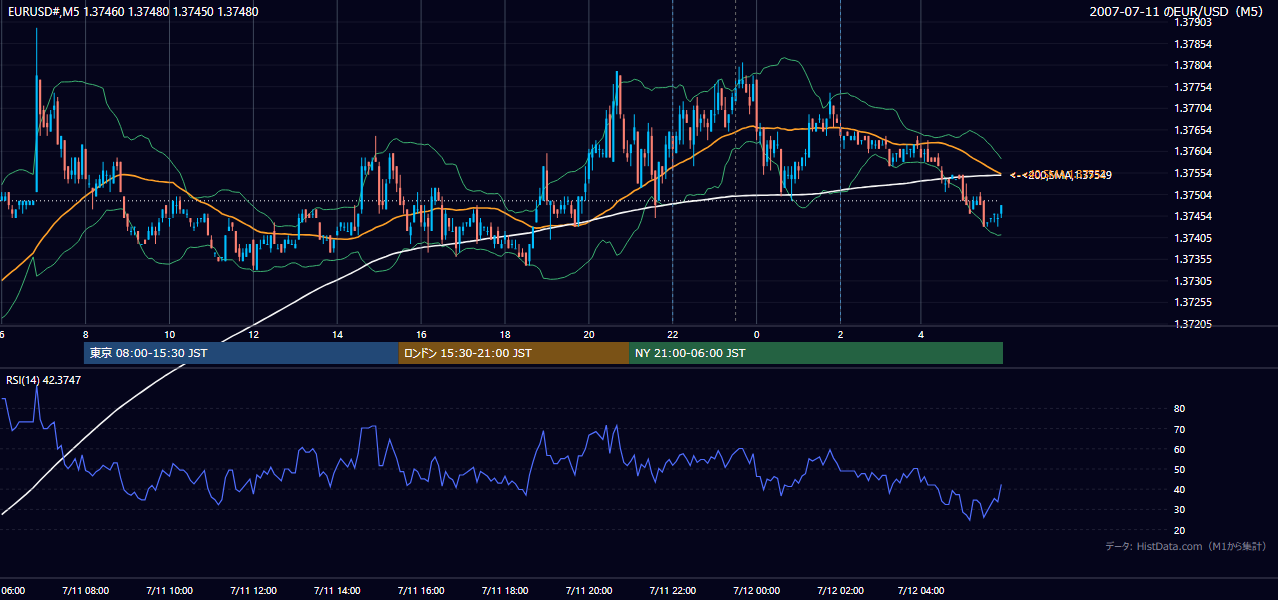The height and width of the screenshot is (600, 1278).
Task: Click price axis label 1.37504
Action: coord(1193,194)
